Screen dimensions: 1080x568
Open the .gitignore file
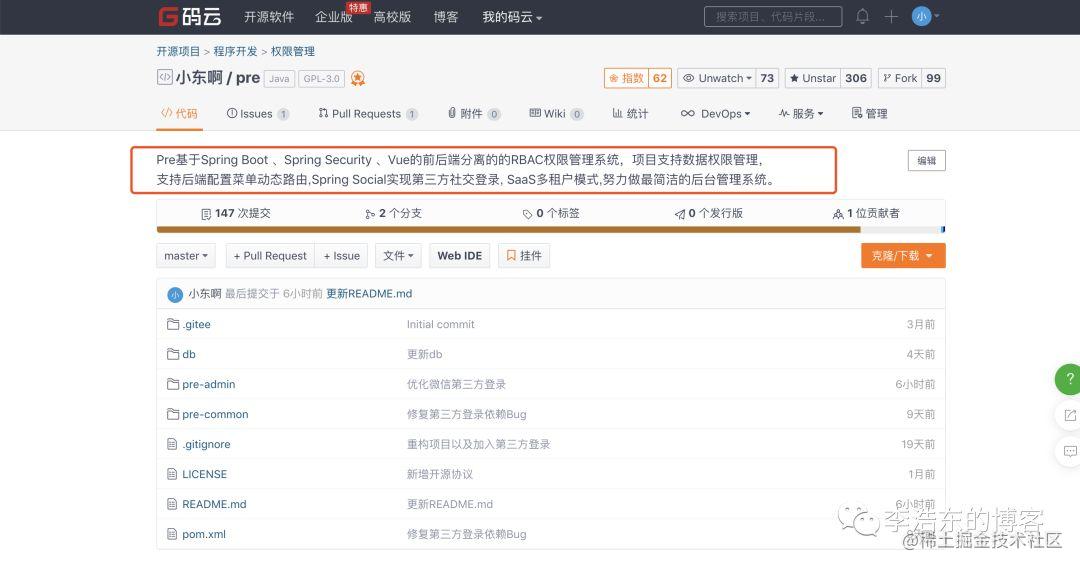206,444
